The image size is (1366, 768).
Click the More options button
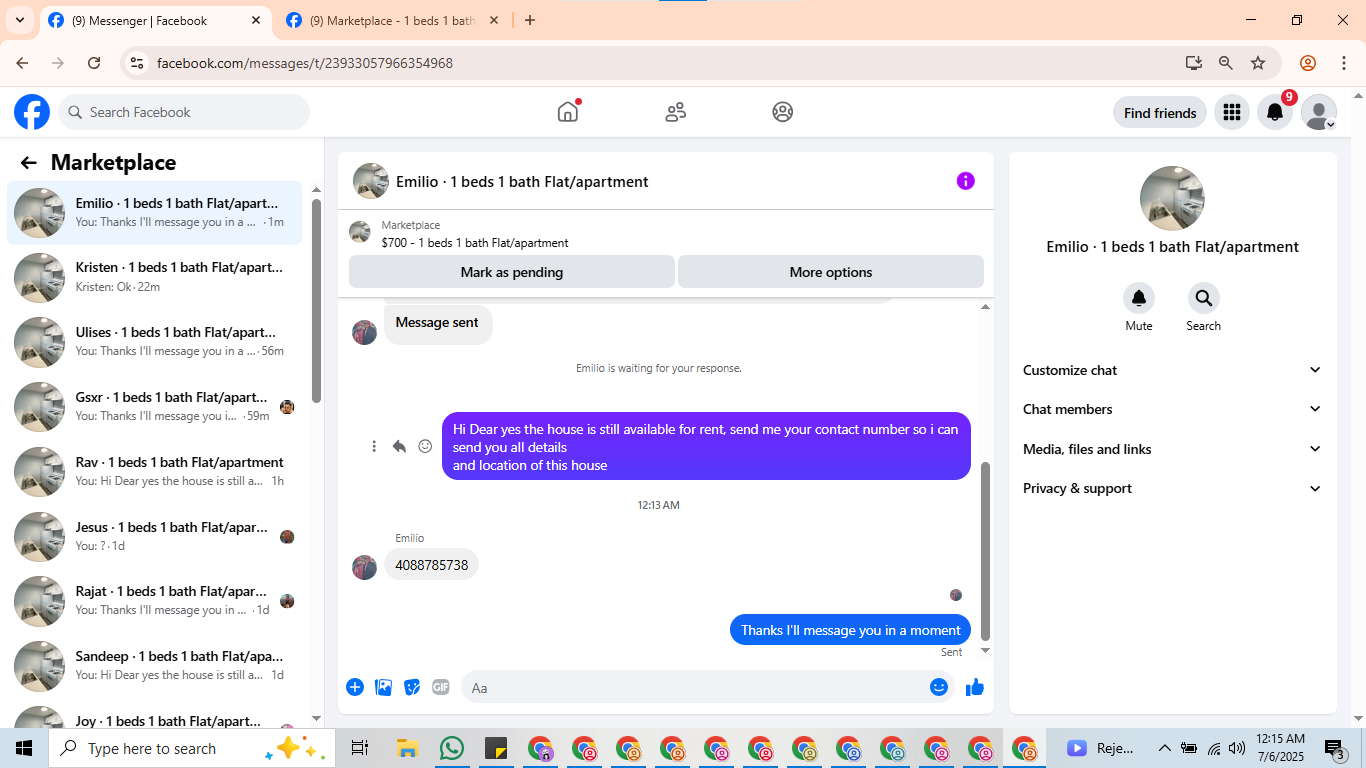(x=831, y=272)
